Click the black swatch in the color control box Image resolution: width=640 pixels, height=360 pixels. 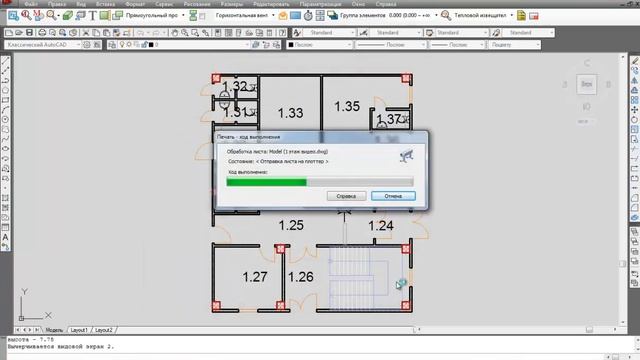click(291, 44)
